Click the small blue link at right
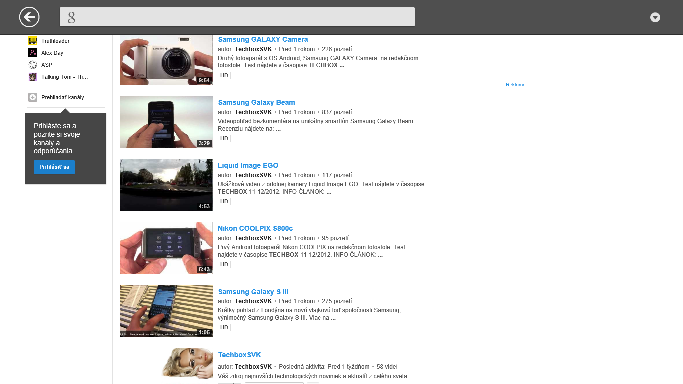Image resolution: width=683 pixels, height=384 pixels. pyautogui.click(x=515, y=84)
